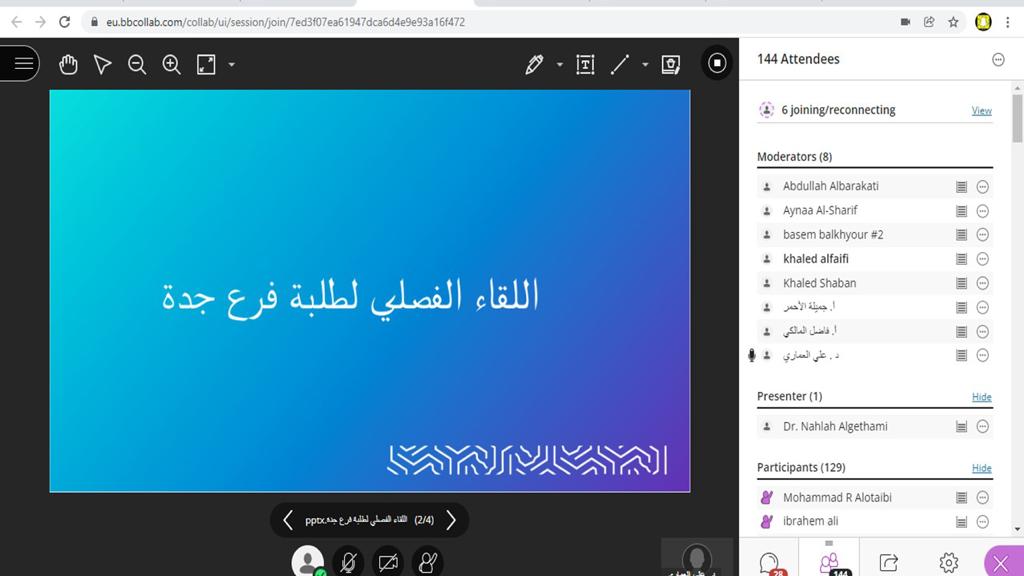Image resolution: width=1024 pixels, height=576 pixels.
Task: Zoom out of the shared slide
Action: click(137, 65)
